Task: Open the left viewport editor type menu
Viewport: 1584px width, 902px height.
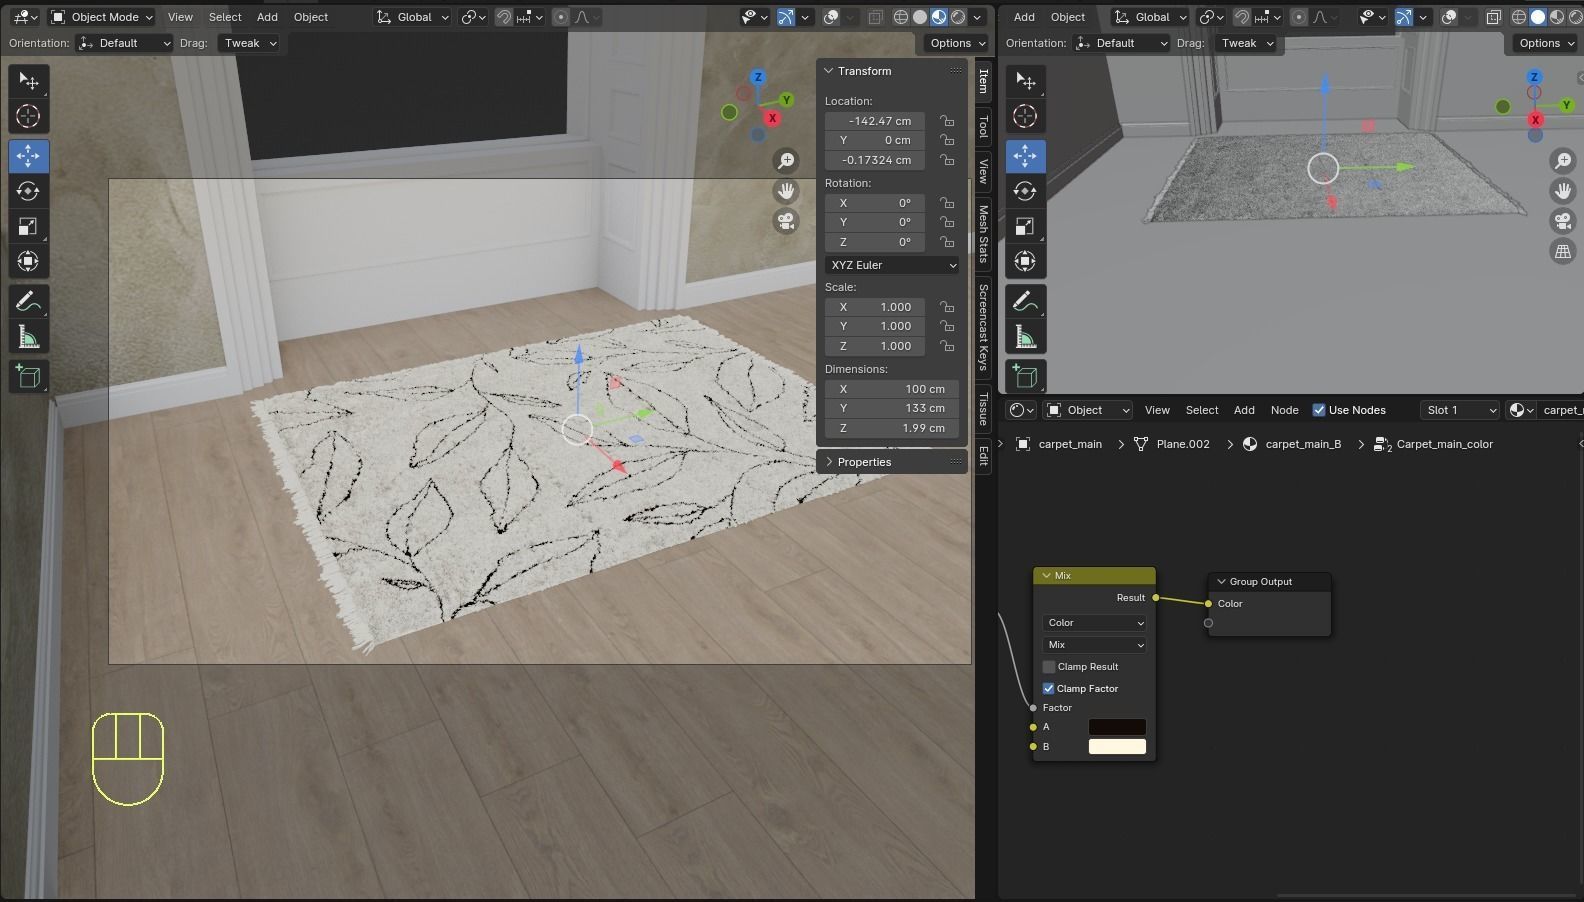Action: coord(24,17)
